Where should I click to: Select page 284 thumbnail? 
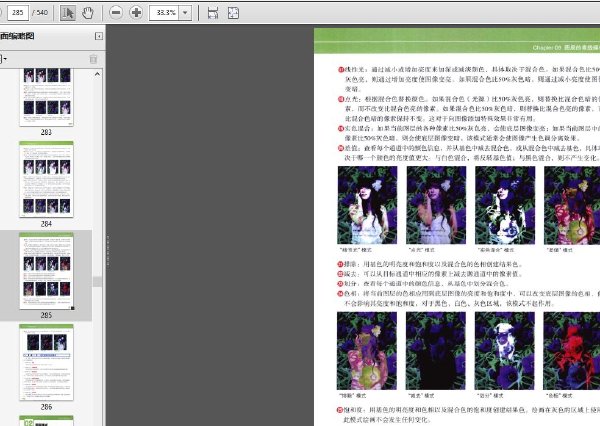point(46,179)
